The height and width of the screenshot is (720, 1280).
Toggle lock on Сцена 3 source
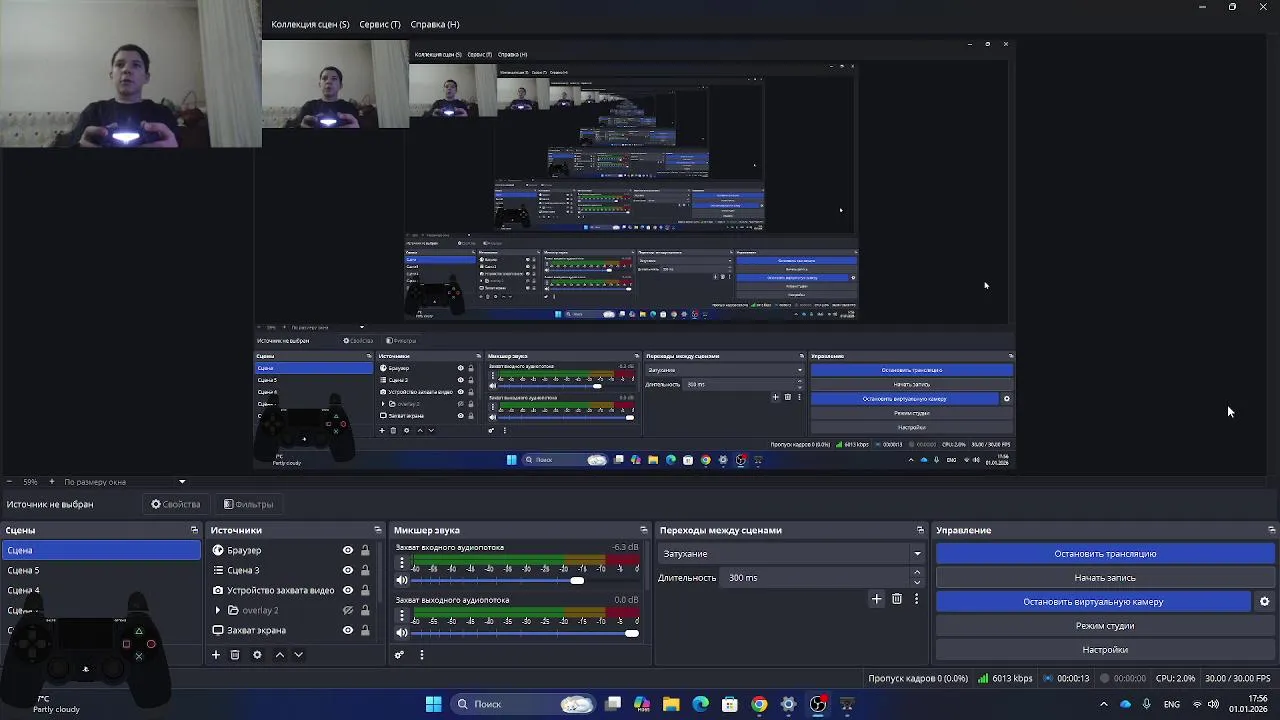coord(365,570)
